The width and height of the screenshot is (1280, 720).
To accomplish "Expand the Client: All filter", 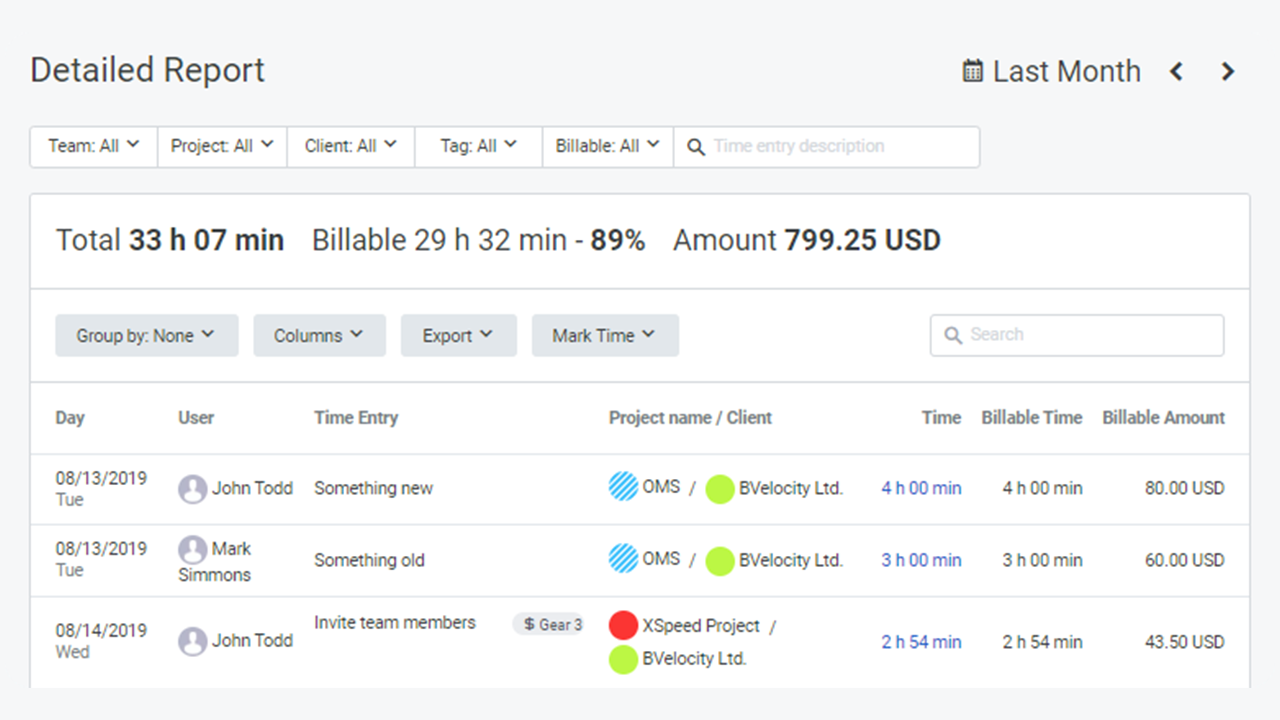I will 350,146.
